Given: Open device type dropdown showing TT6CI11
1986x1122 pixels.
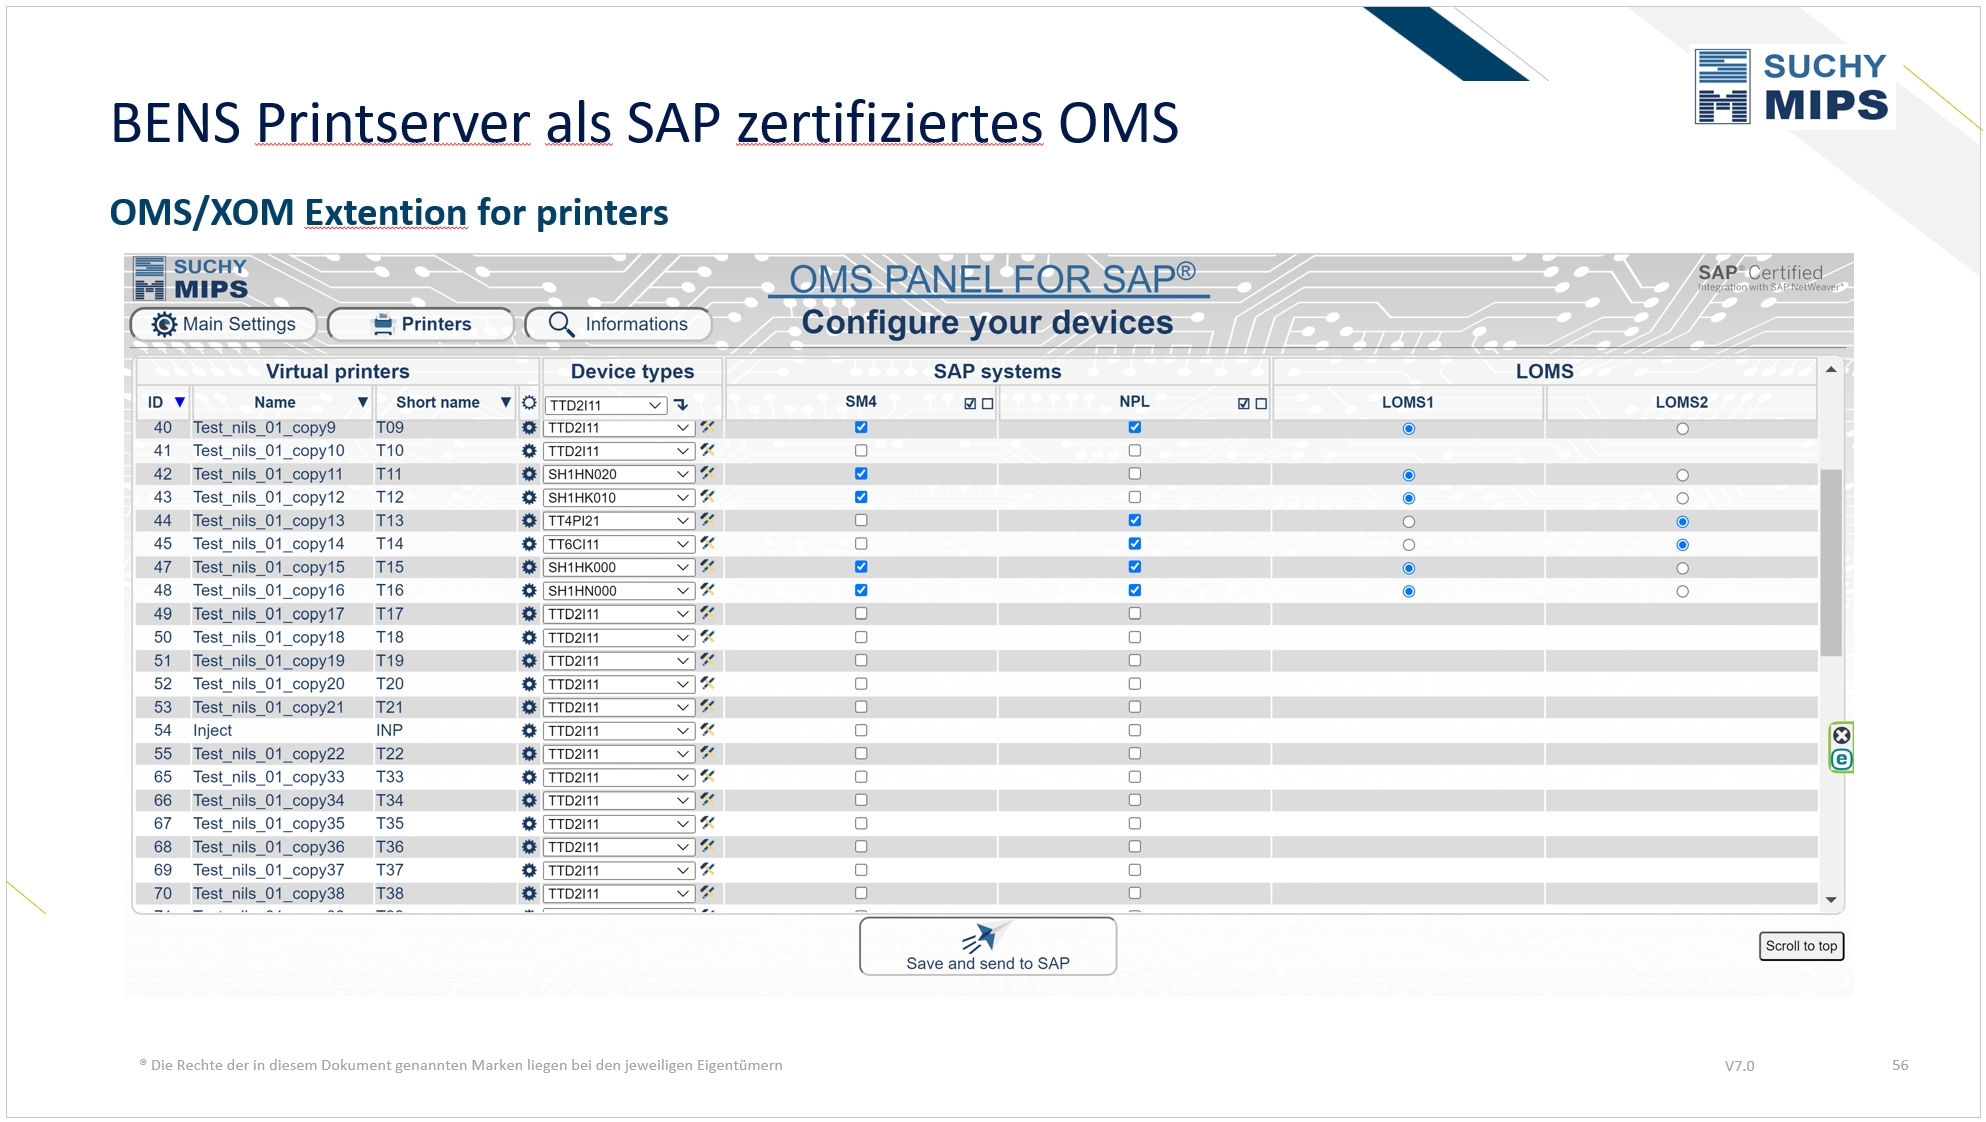Looking at the screenshot, I should click(619, 545).
